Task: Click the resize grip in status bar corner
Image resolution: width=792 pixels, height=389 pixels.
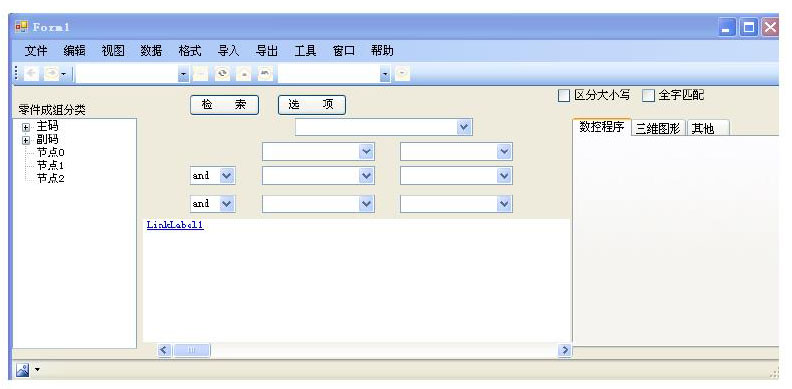Action: pyautogui.click(x=773, y=373)
